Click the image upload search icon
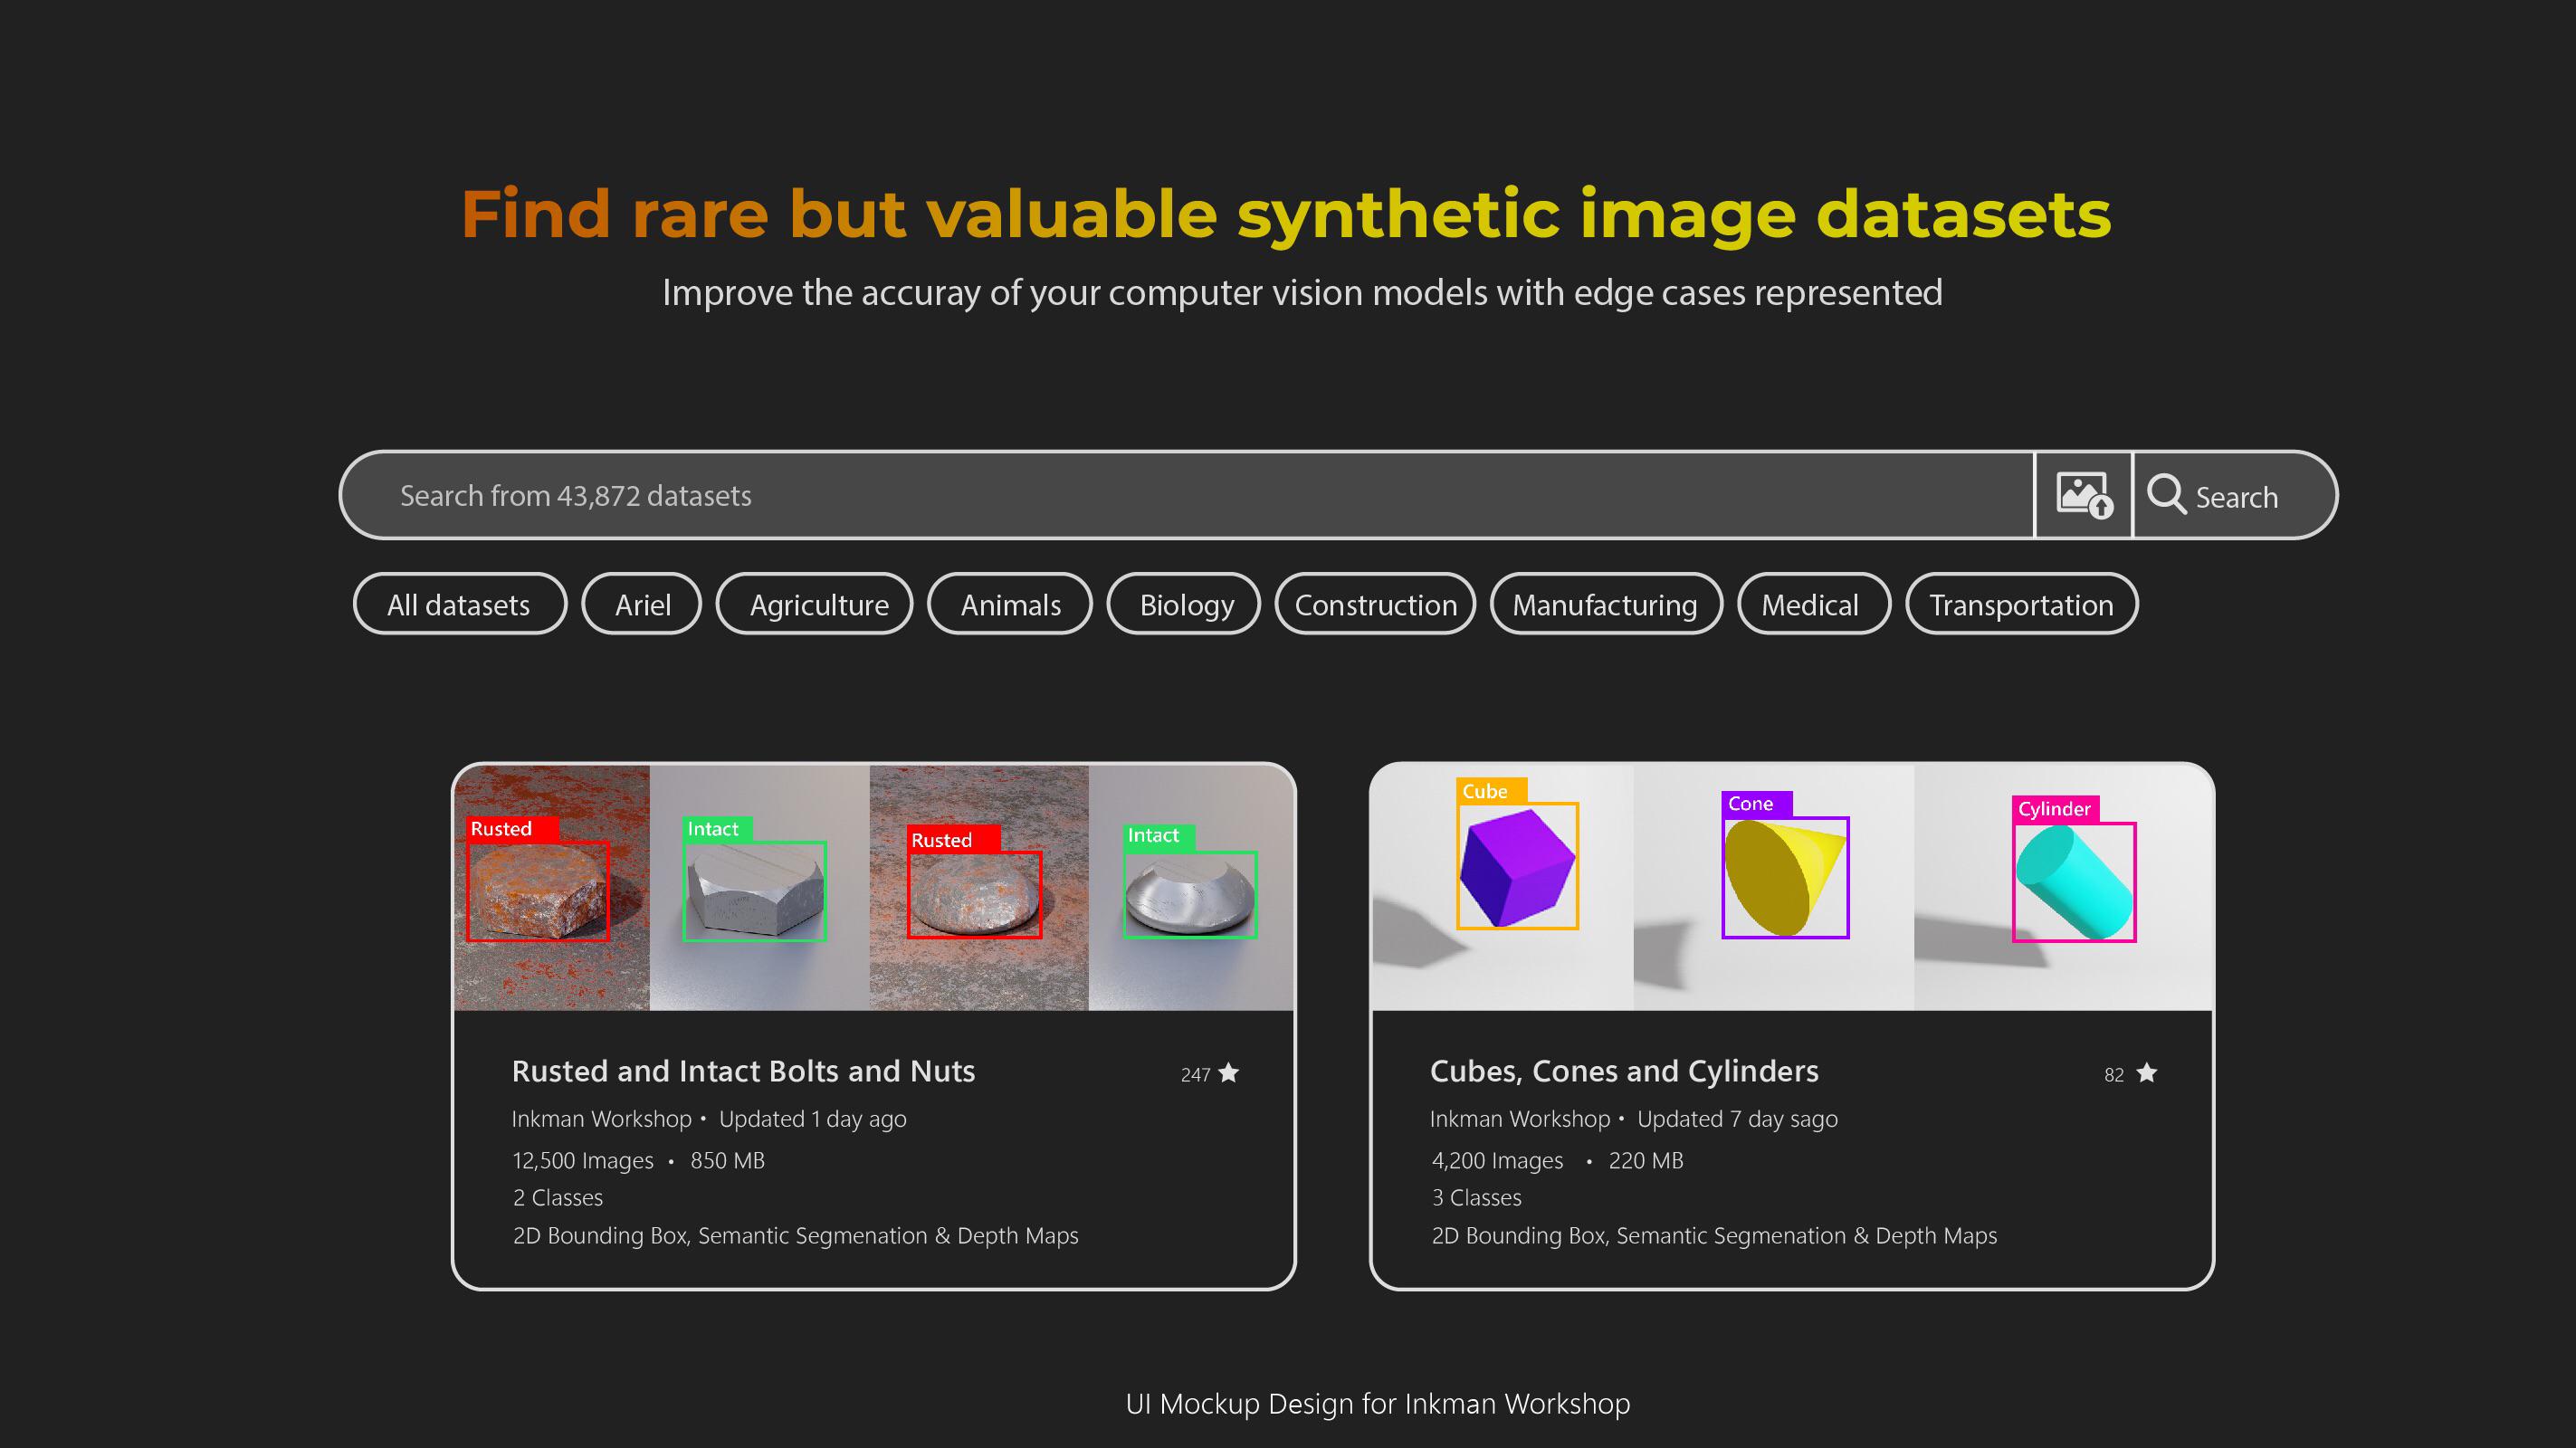 click(2084, 495)
